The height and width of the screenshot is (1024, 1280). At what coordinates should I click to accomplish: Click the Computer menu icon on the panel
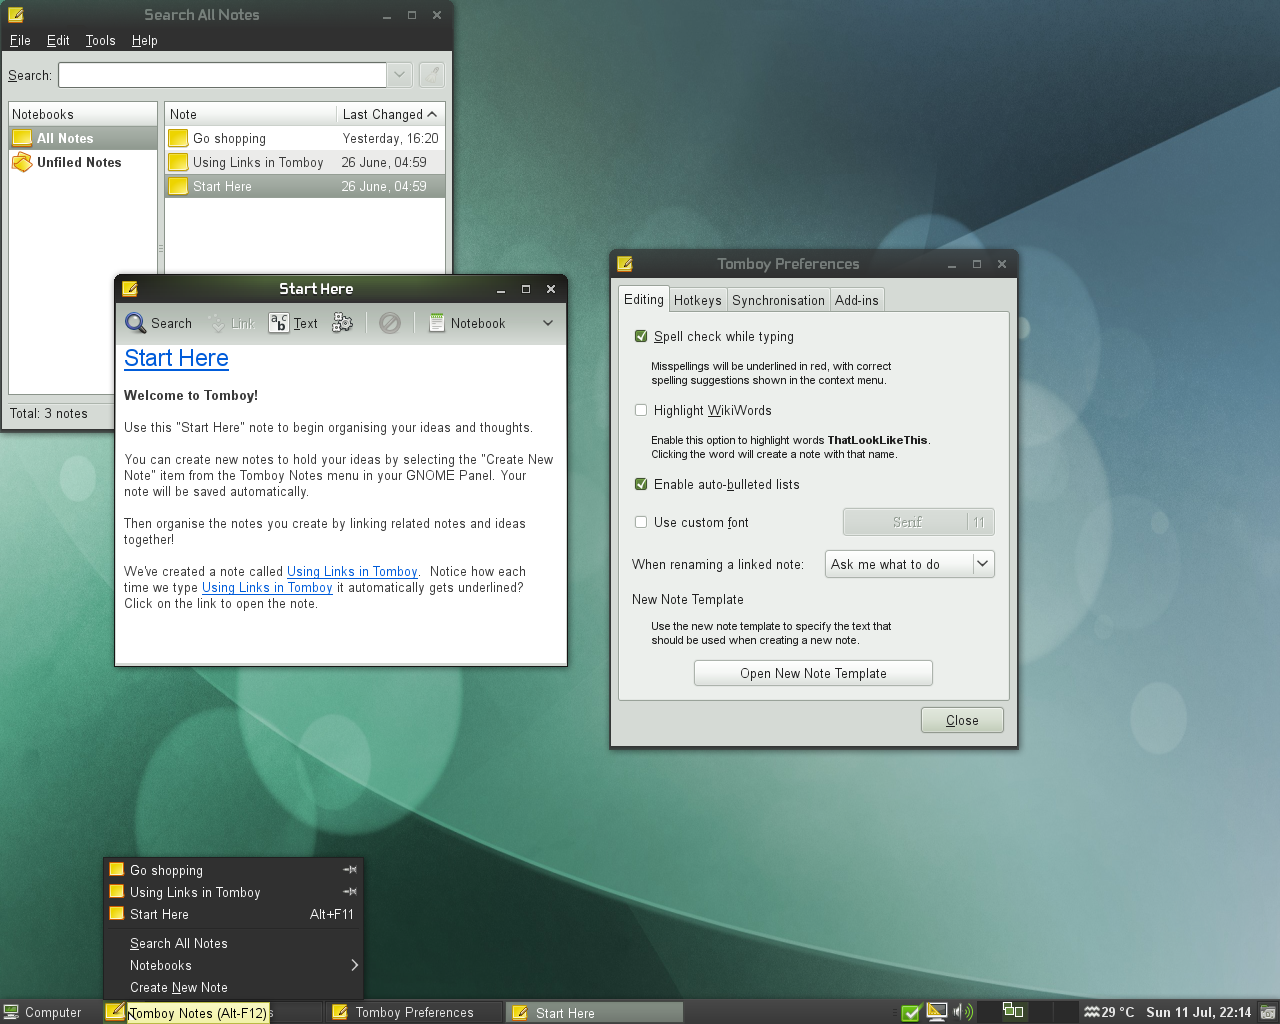[x=11, y=1012]
